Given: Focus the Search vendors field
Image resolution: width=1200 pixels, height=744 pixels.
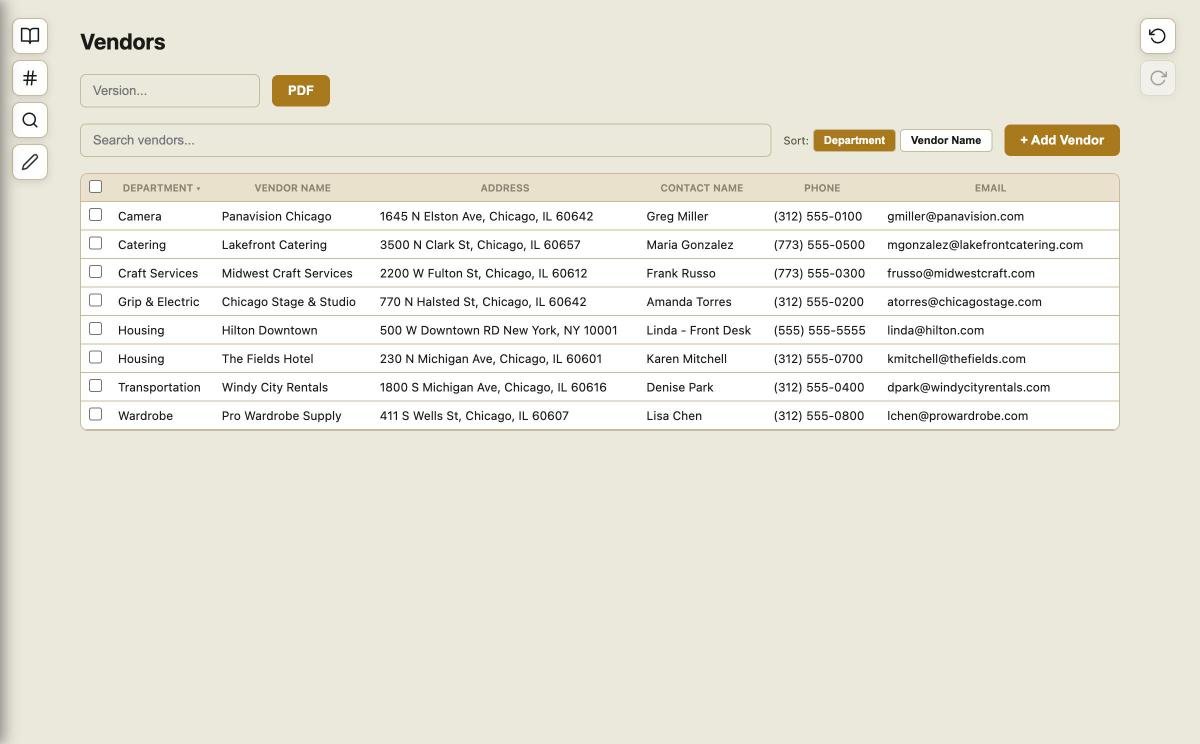Looking at the screenshot, I should (x=426, y=140).
